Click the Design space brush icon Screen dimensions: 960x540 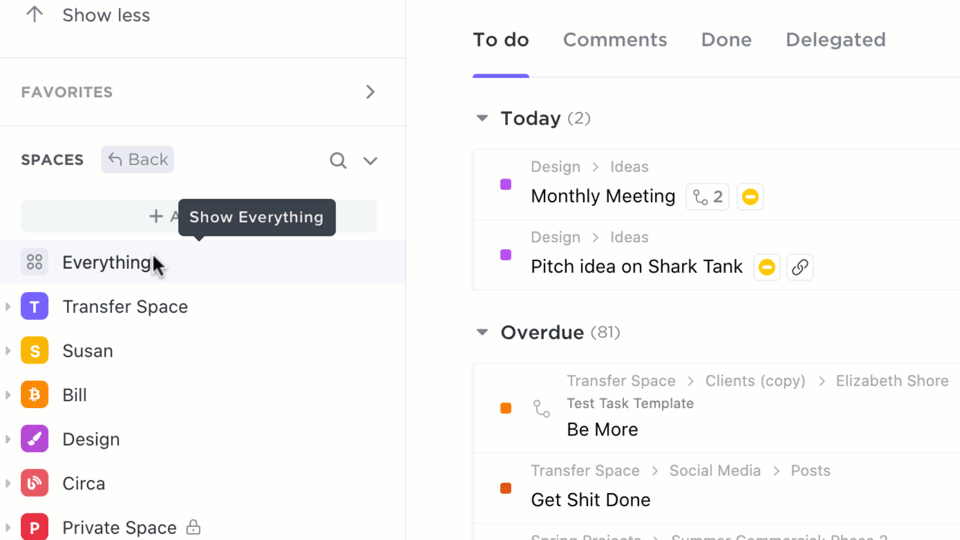click(x=35, y=439)
